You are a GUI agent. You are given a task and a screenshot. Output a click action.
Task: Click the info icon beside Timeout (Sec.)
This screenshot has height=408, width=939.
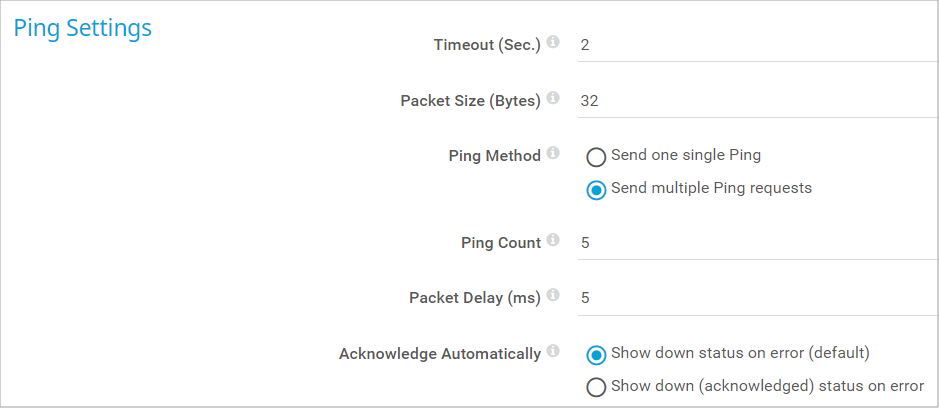point(553,43)
